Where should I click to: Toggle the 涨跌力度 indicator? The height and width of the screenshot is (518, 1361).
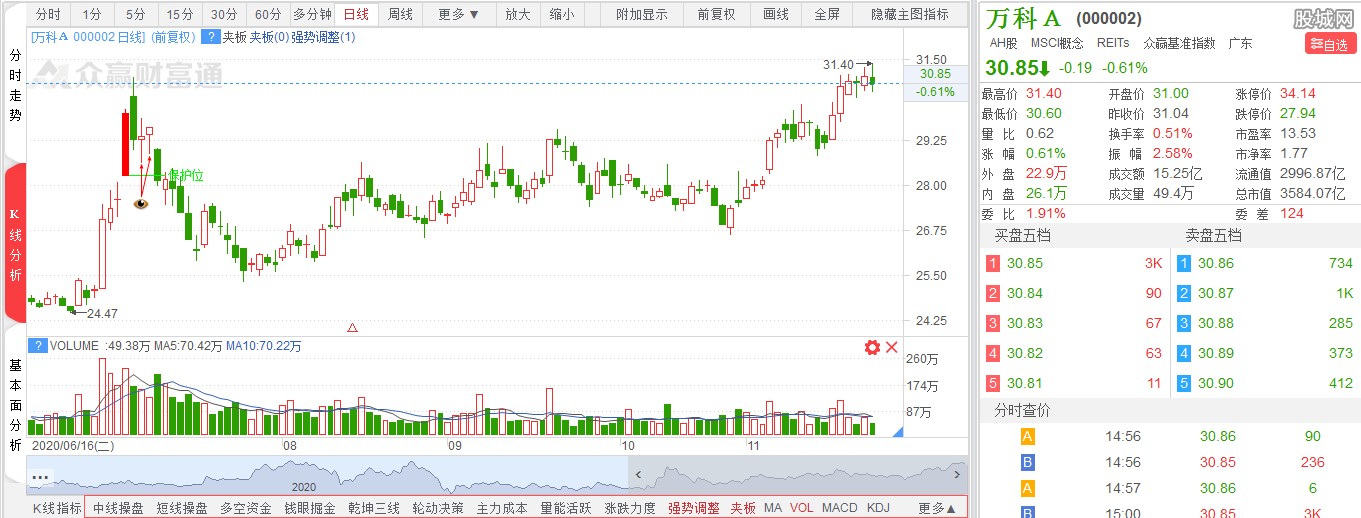coord(630,508)
